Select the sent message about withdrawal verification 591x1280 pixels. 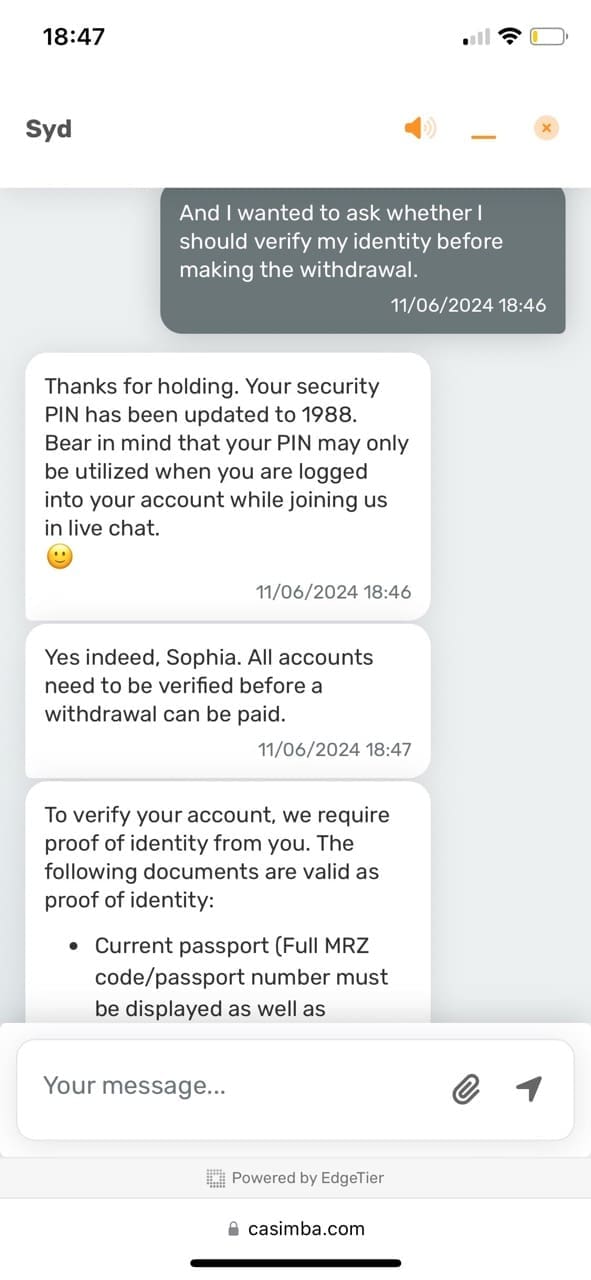[363, 260]
